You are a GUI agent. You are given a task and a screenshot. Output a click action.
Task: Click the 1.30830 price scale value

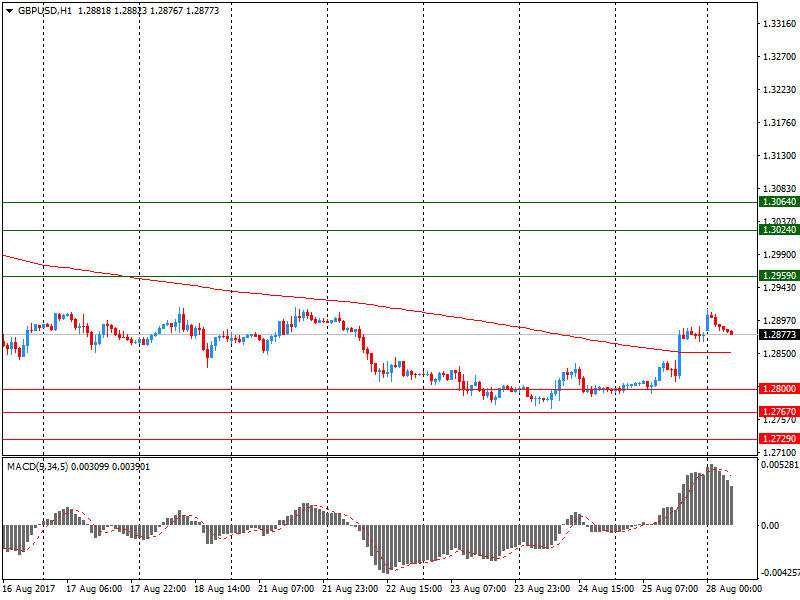click(779, 189)
